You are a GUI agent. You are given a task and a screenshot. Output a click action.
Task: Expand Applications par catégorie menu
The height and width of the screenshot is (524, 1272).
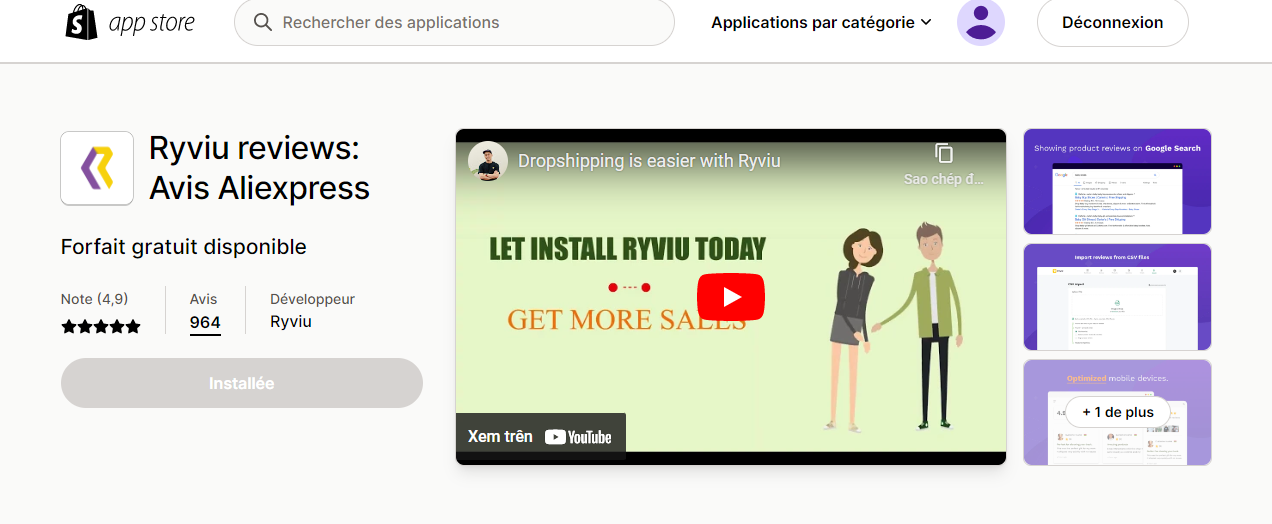click(821, 22)
